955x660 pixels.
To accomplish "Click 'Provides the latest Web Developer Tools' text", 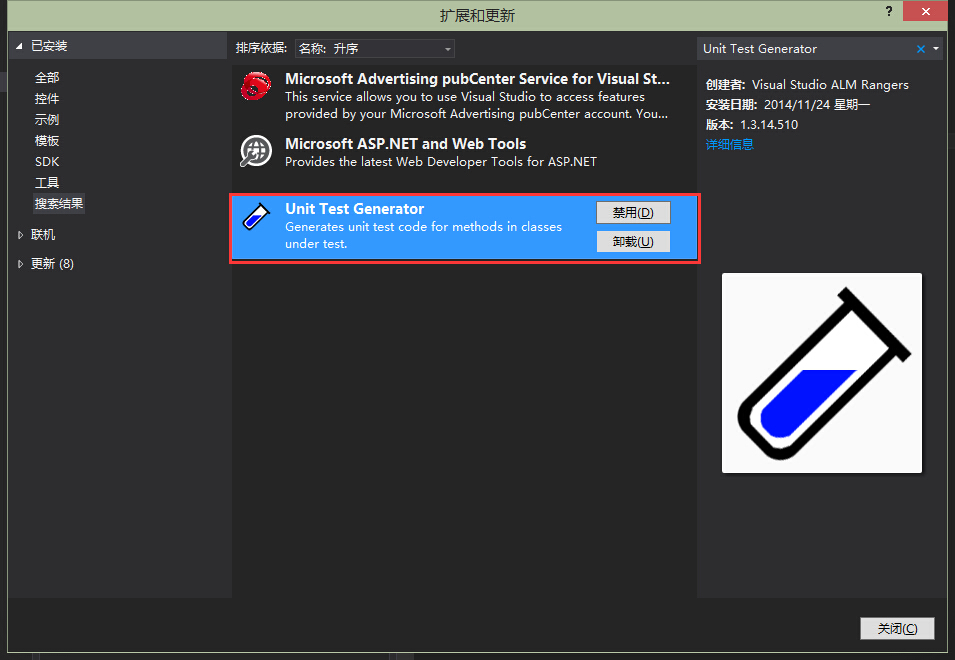I will pos(441,161).
